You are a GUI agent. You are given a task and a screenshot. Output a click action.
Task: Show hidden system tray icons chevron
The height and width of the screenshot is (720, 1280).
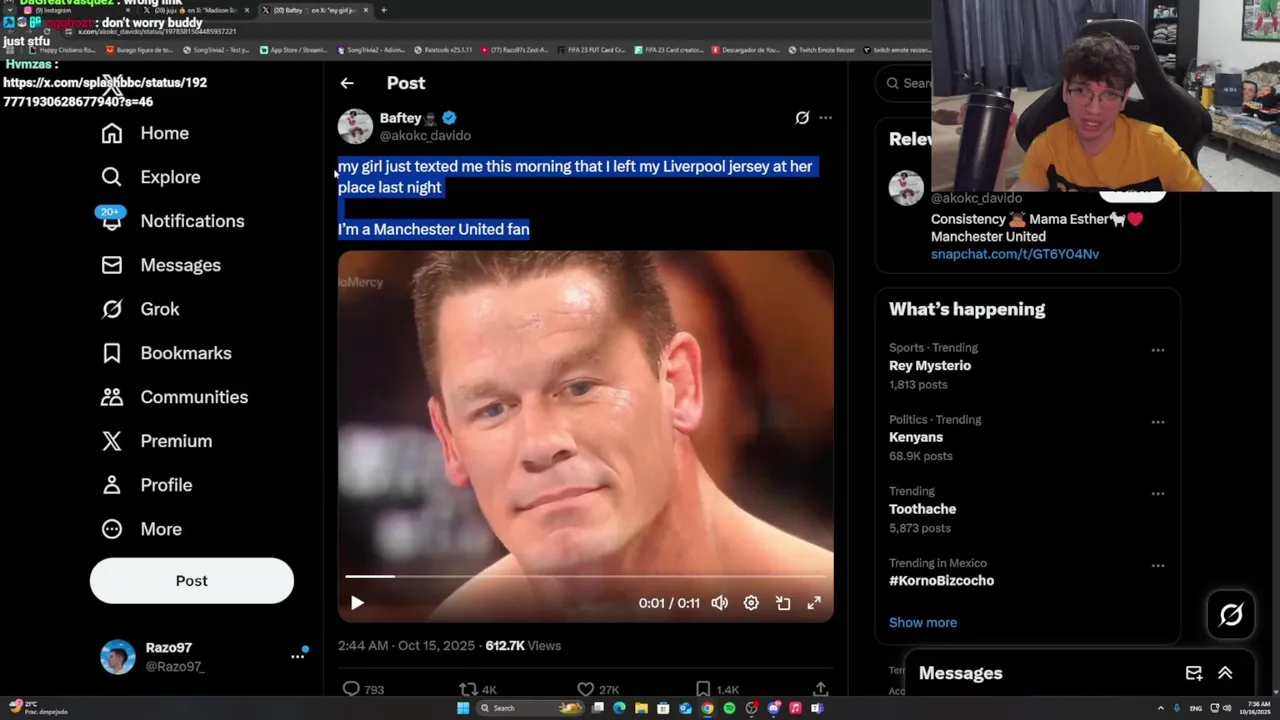(x=1161, y=708)
